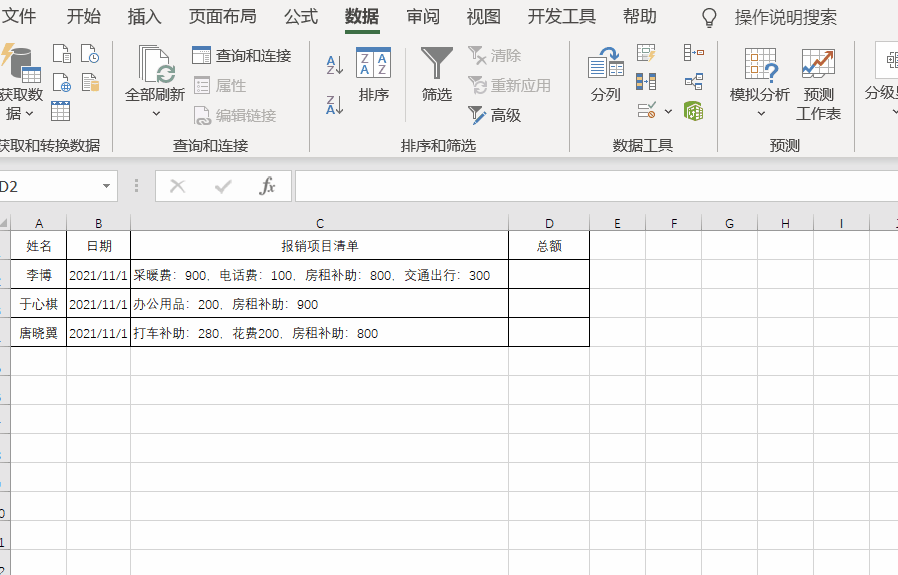Click the From Table/Range grid icon
Screen dimensions: 898x575
[60, 111]
